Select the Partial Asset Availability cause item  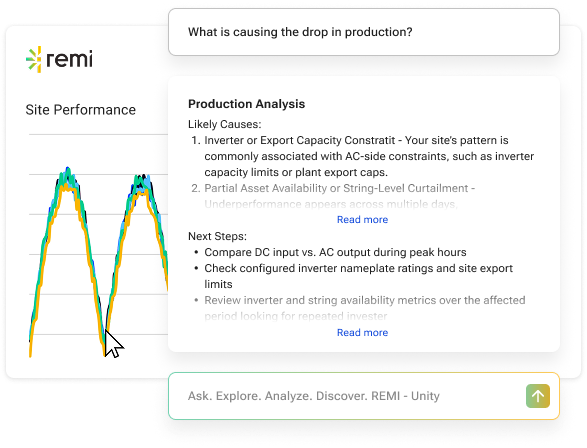(x=333, y=196)
